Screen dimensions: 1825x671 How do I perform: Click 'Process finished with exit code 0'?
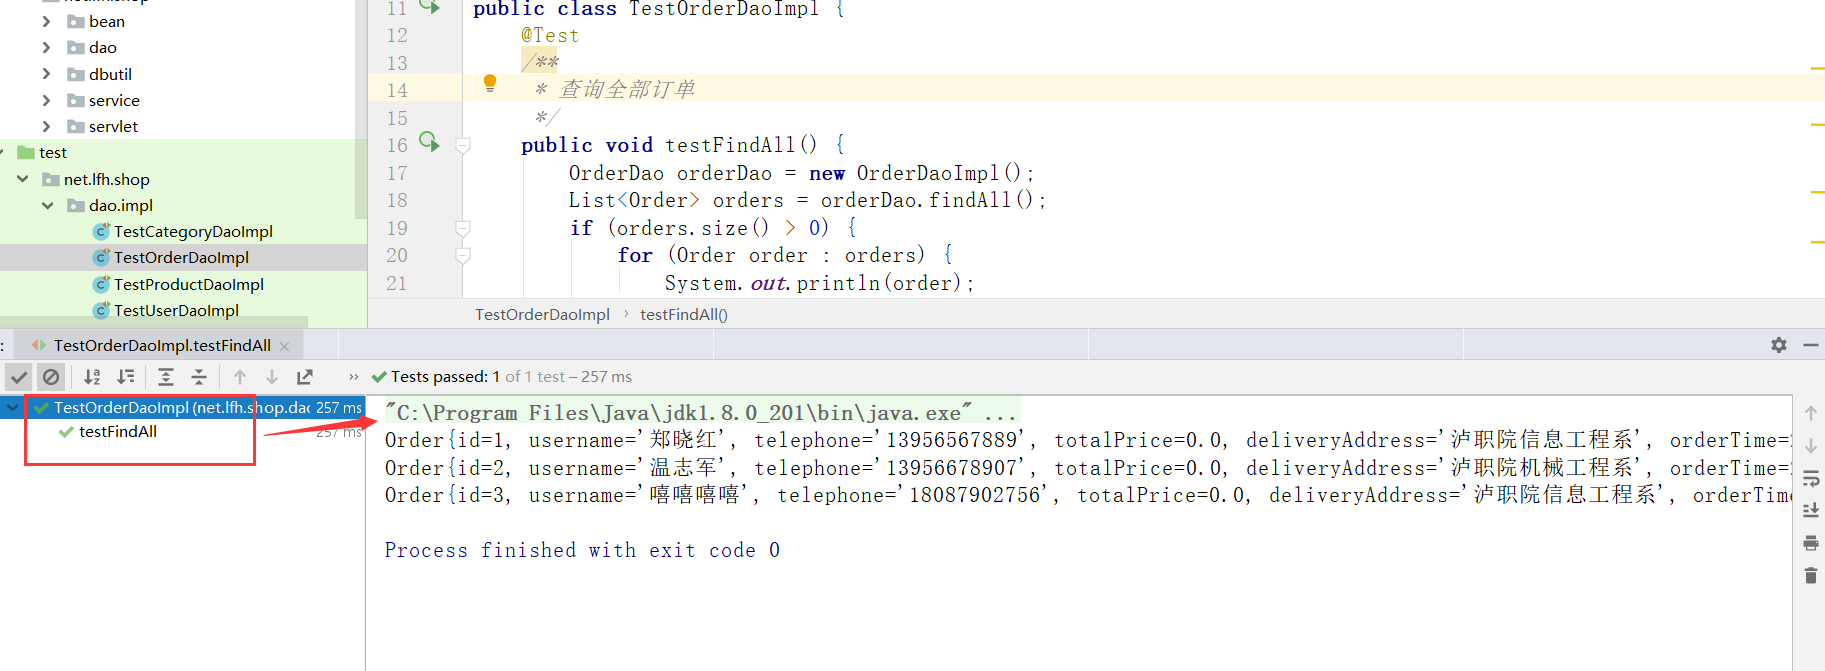tap(582, 550)
